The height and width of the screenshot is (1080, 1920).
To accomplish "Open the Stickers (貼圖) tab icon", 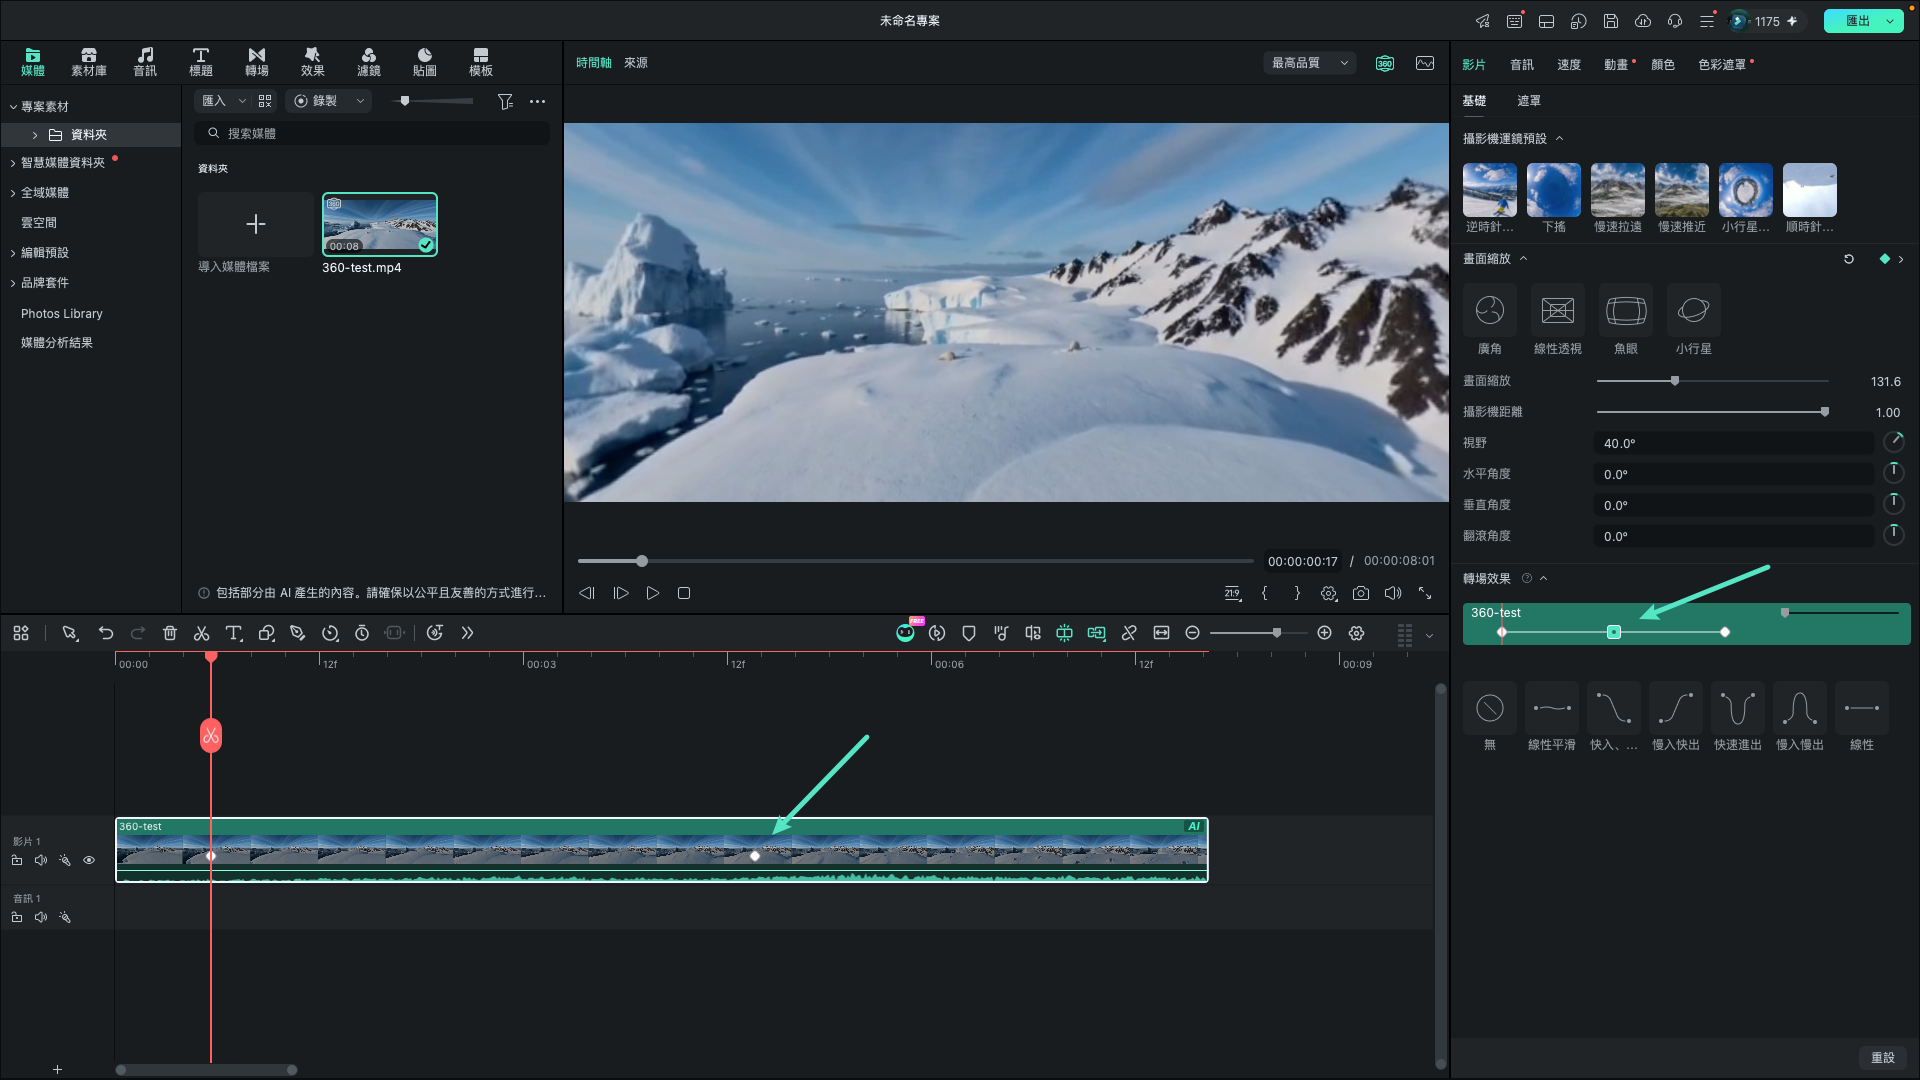I will pyautogui.click(x=424, y=61).
